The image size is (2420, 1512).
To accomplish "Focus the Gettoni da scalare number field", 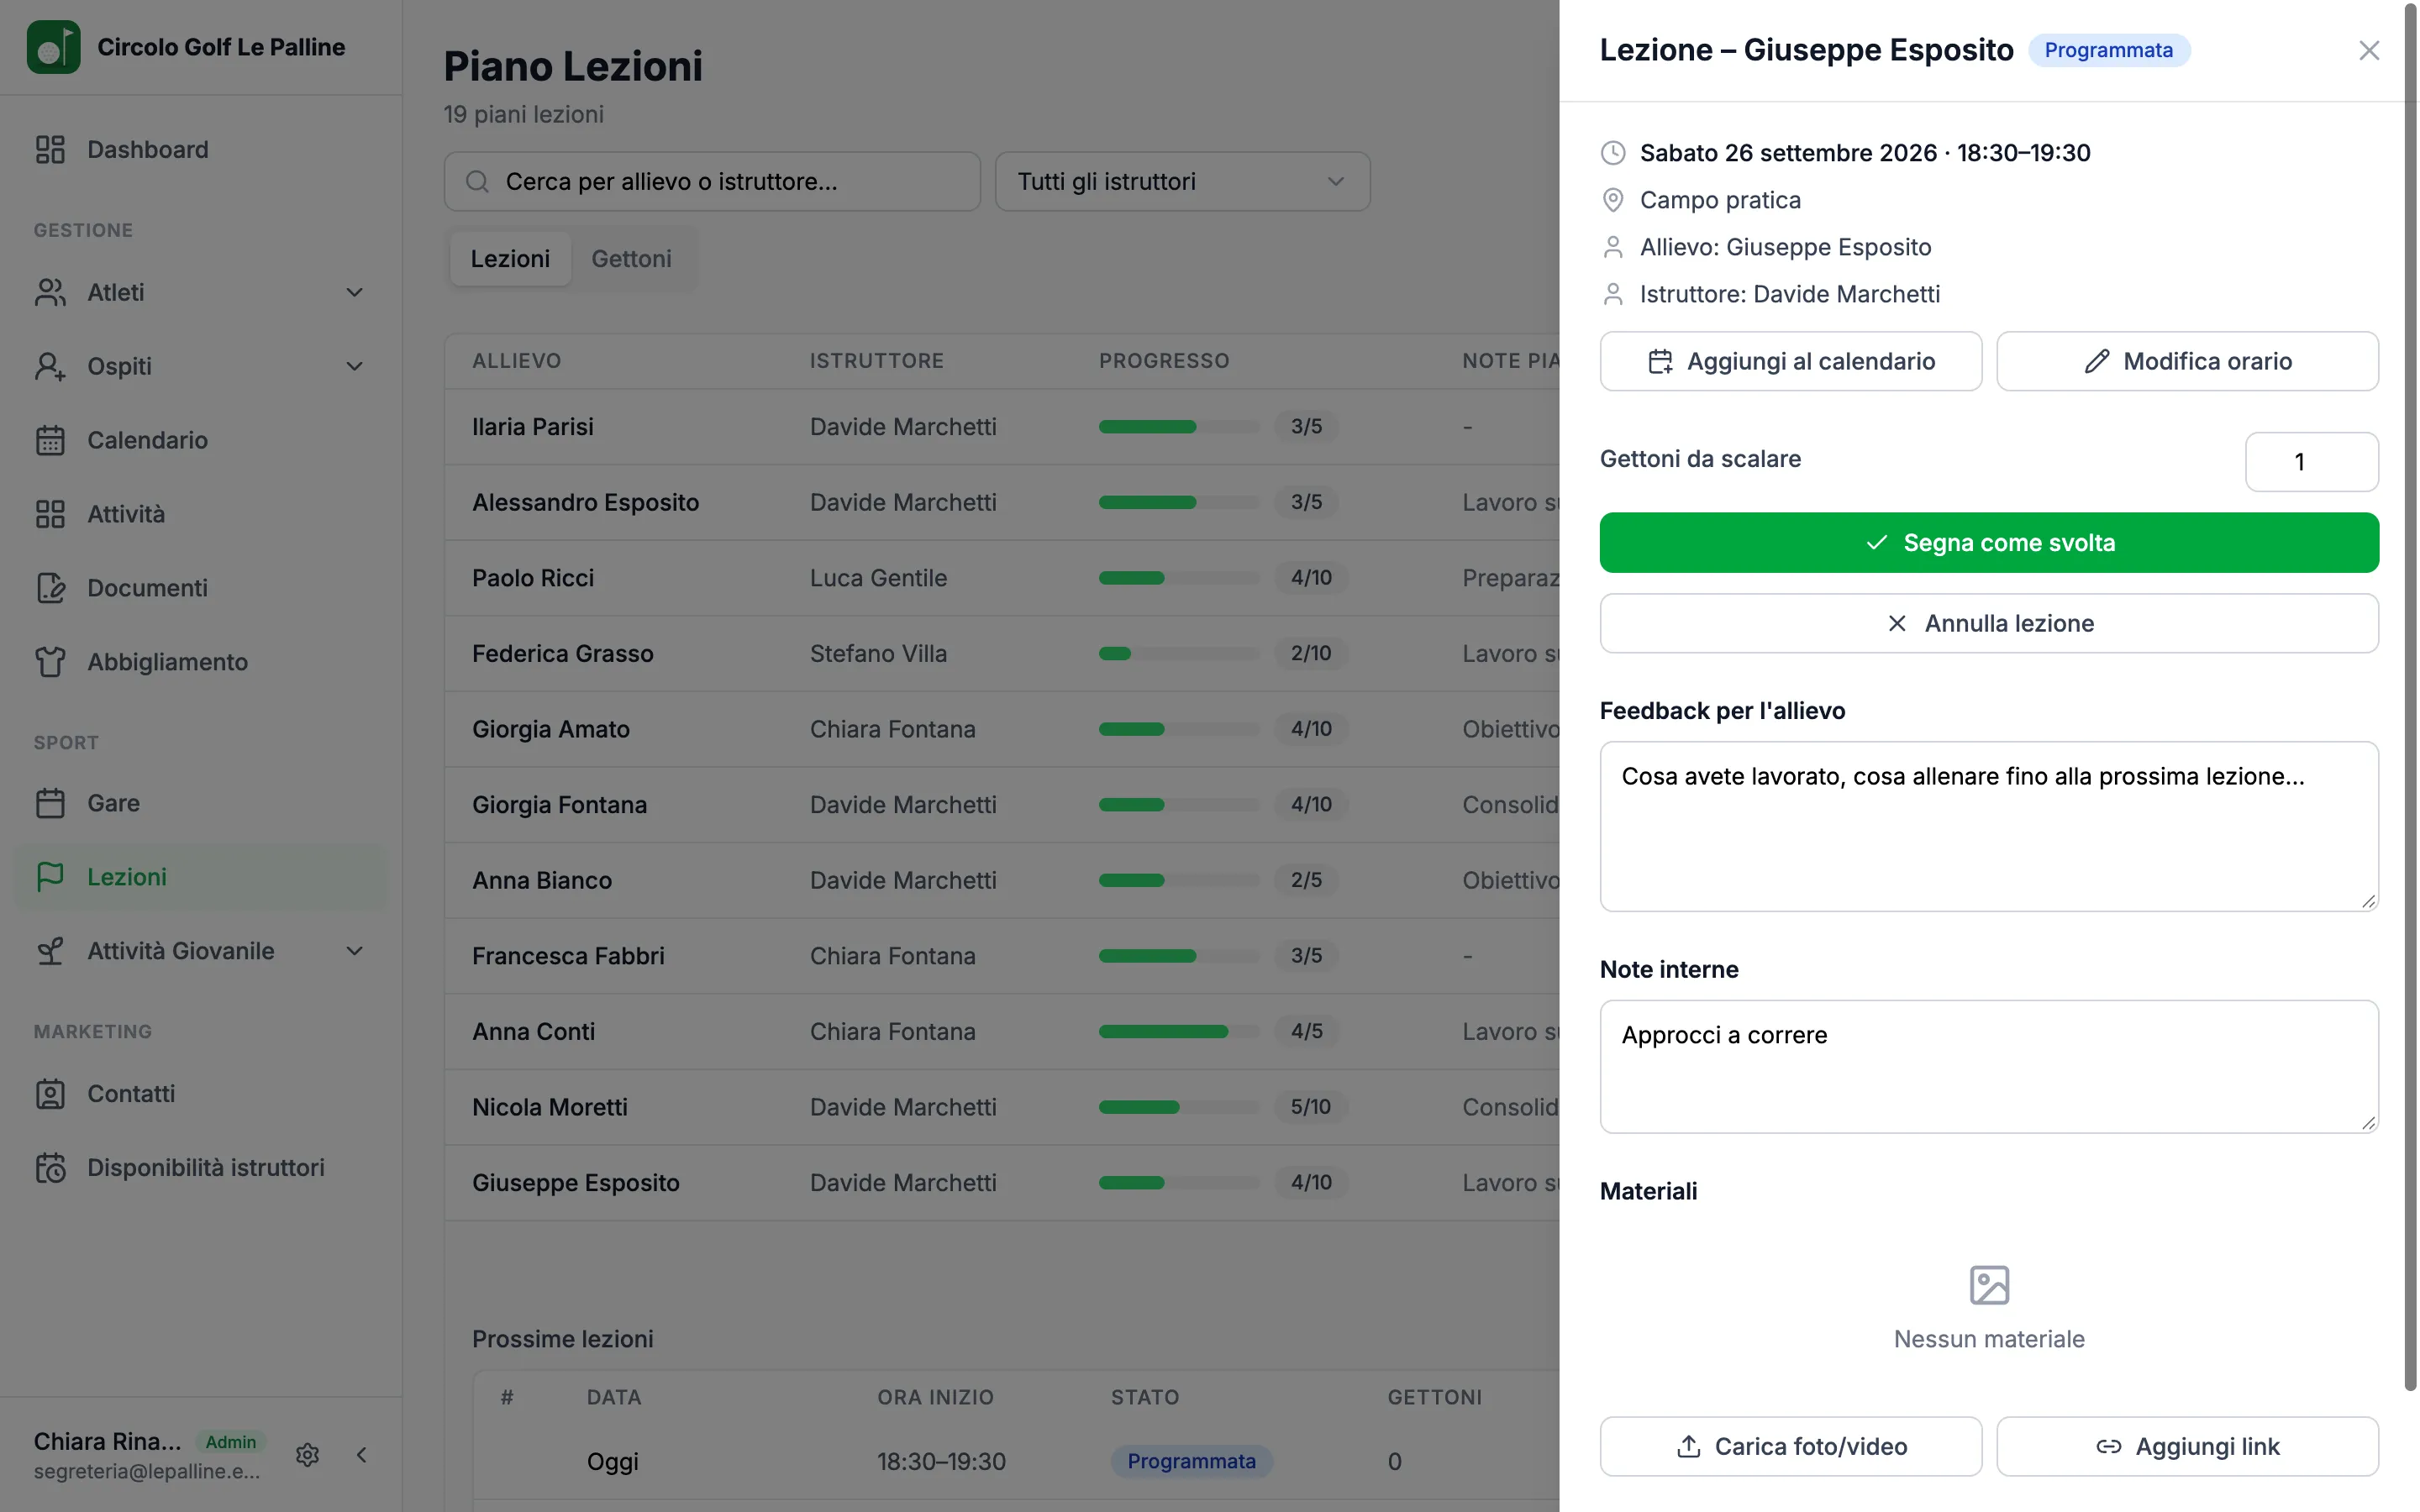I will click(x=2311, y=462).
